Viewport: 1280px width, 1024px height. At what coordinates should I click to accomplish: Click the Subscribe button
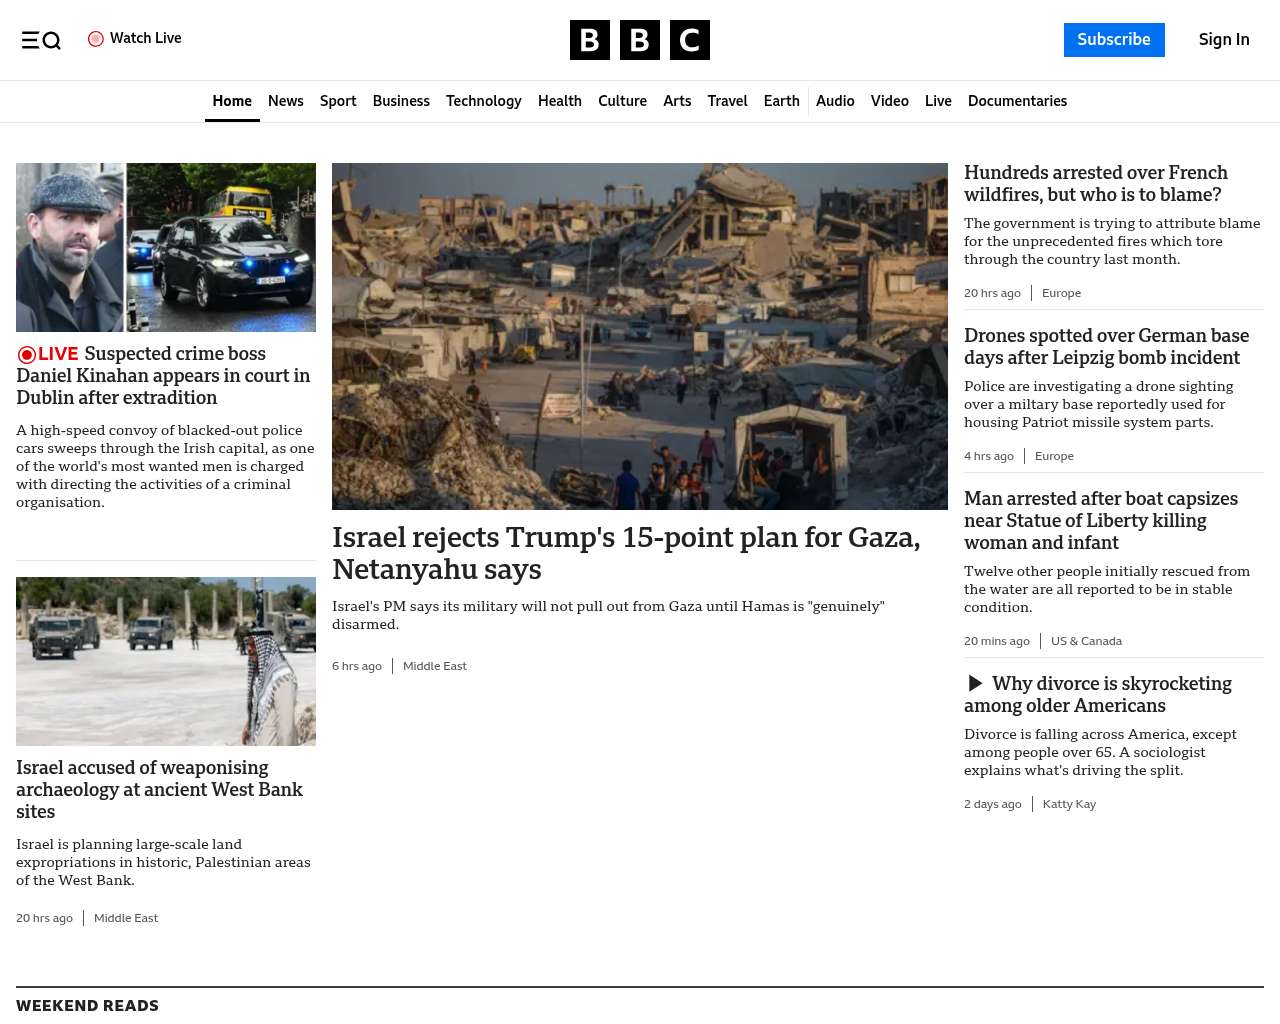(1114, 40)
